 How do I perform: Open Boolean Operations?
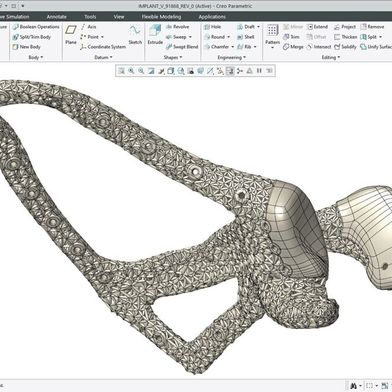pyautogui.click(x=36, y=27)
